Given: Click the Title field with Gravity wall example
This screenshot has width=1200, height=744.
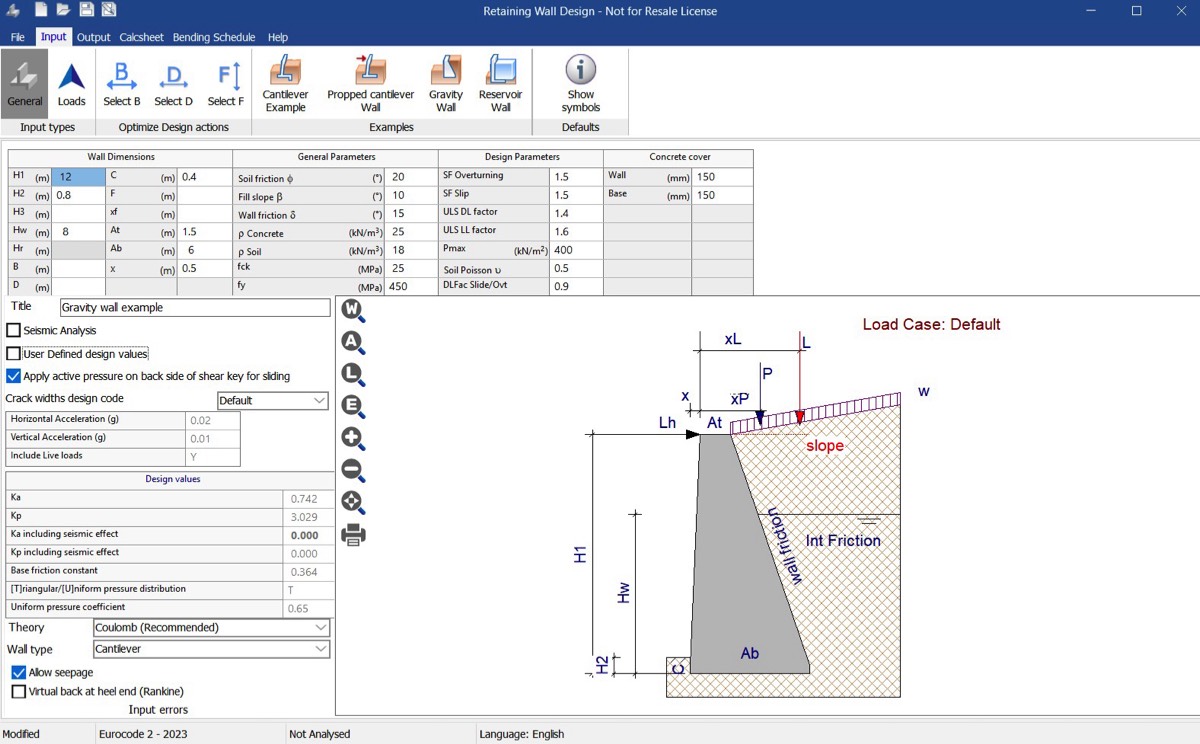Looking at the screenshot, I should coord(194,308).
